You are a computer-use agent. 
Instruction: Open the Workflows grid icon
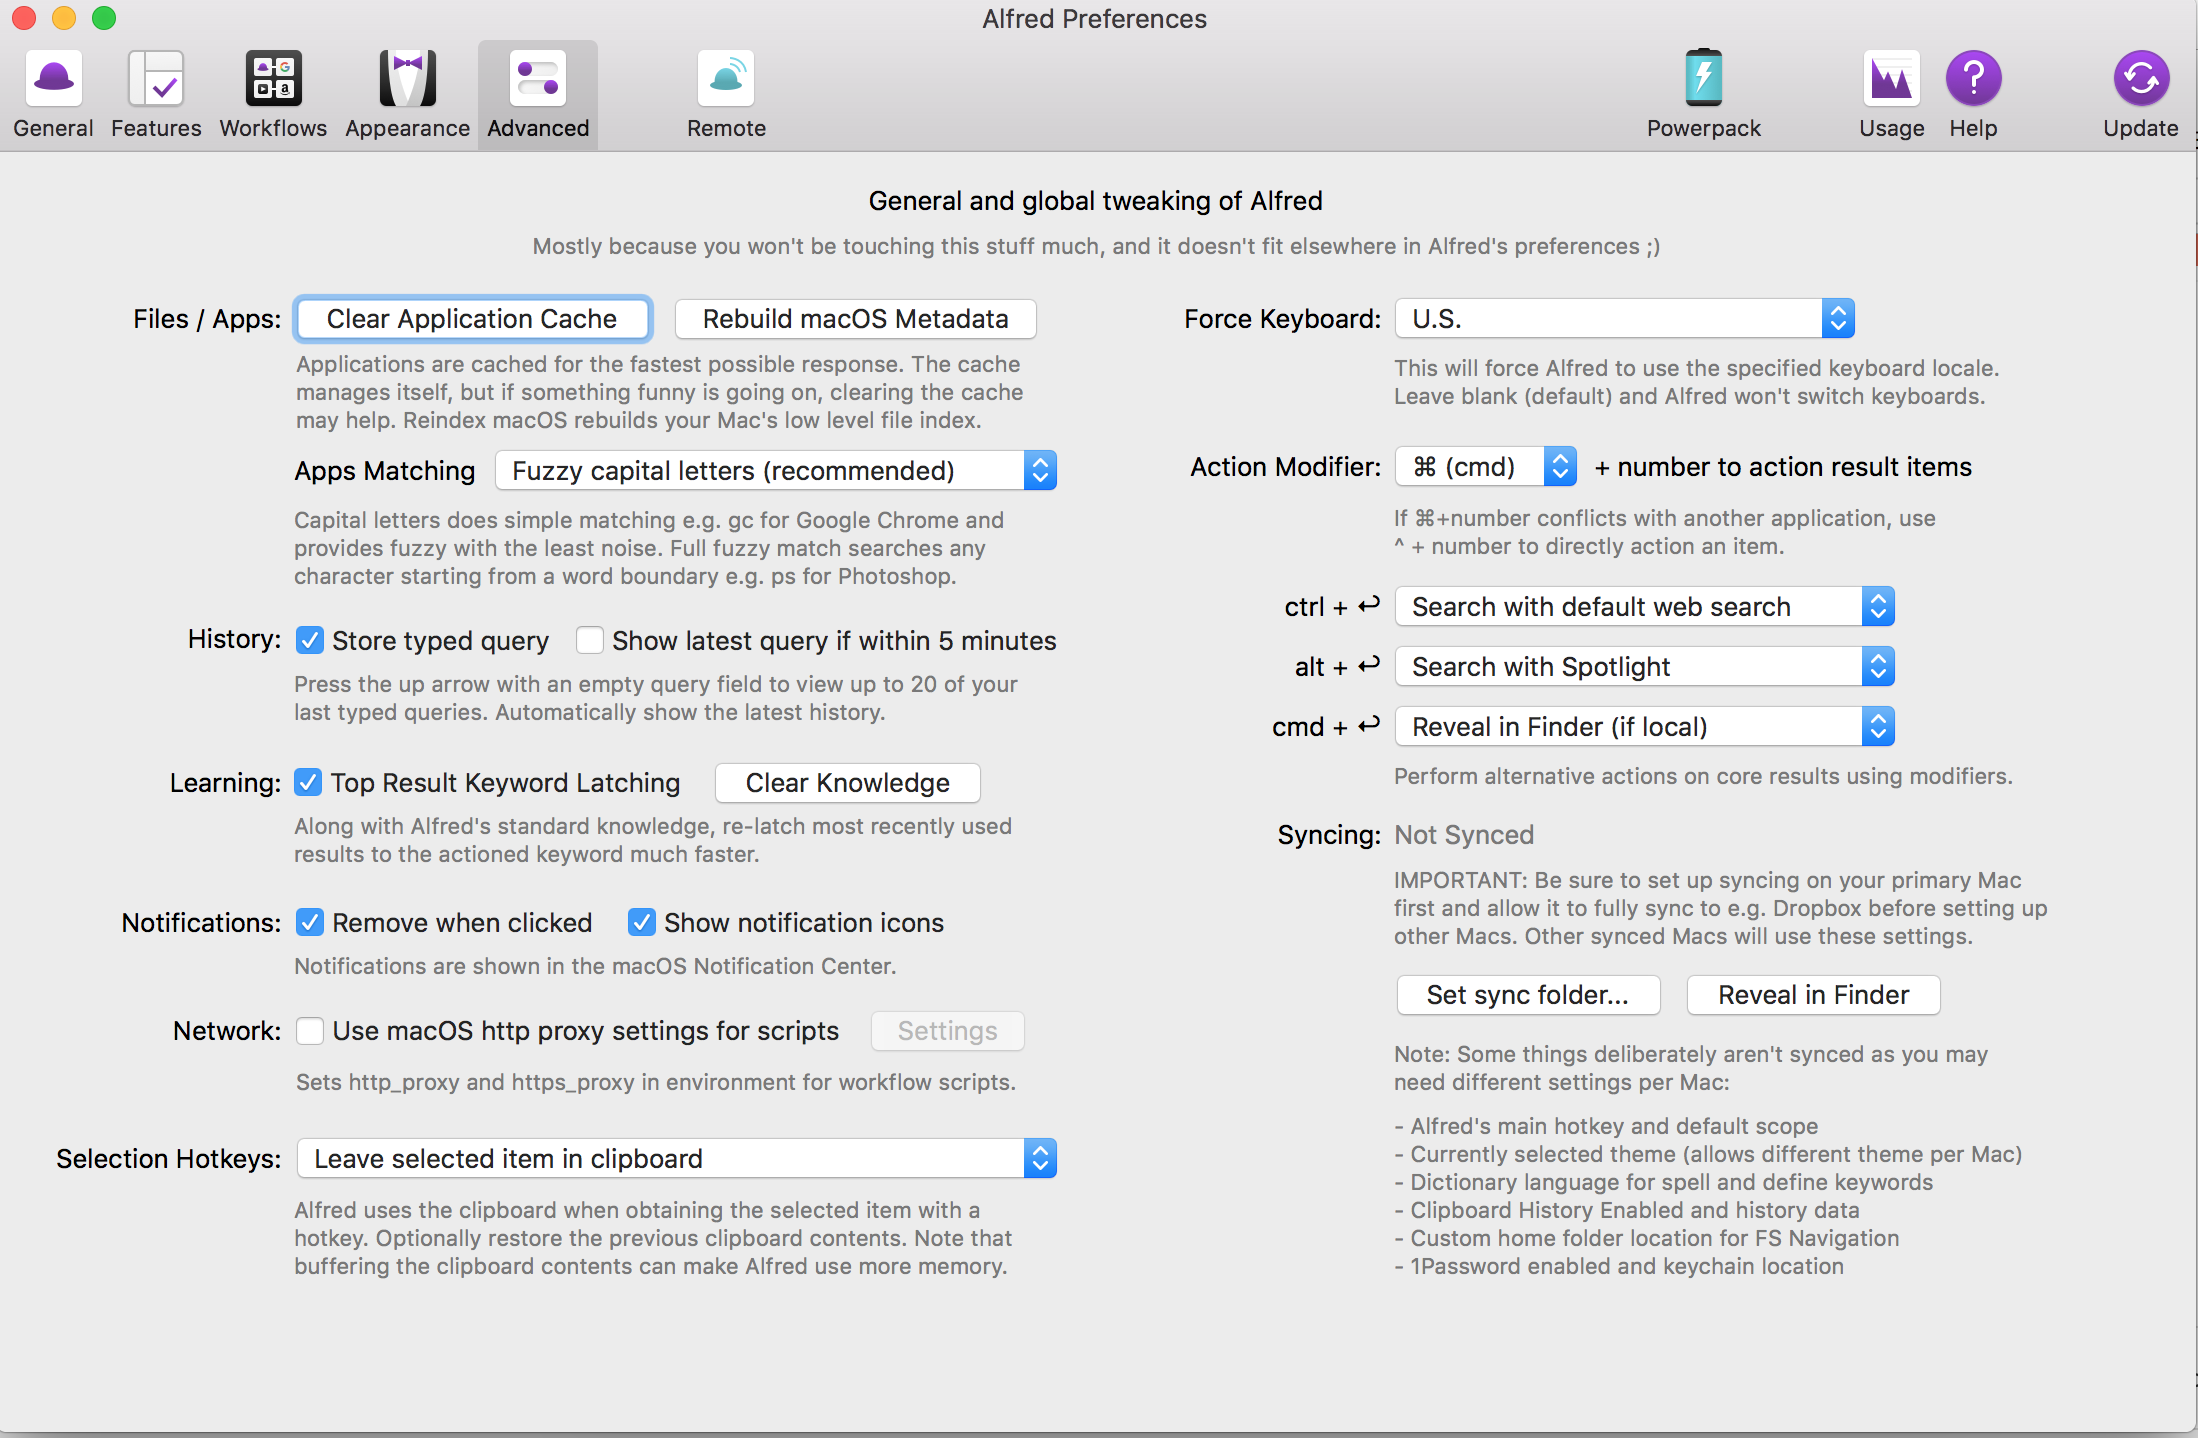click(273, 79)
